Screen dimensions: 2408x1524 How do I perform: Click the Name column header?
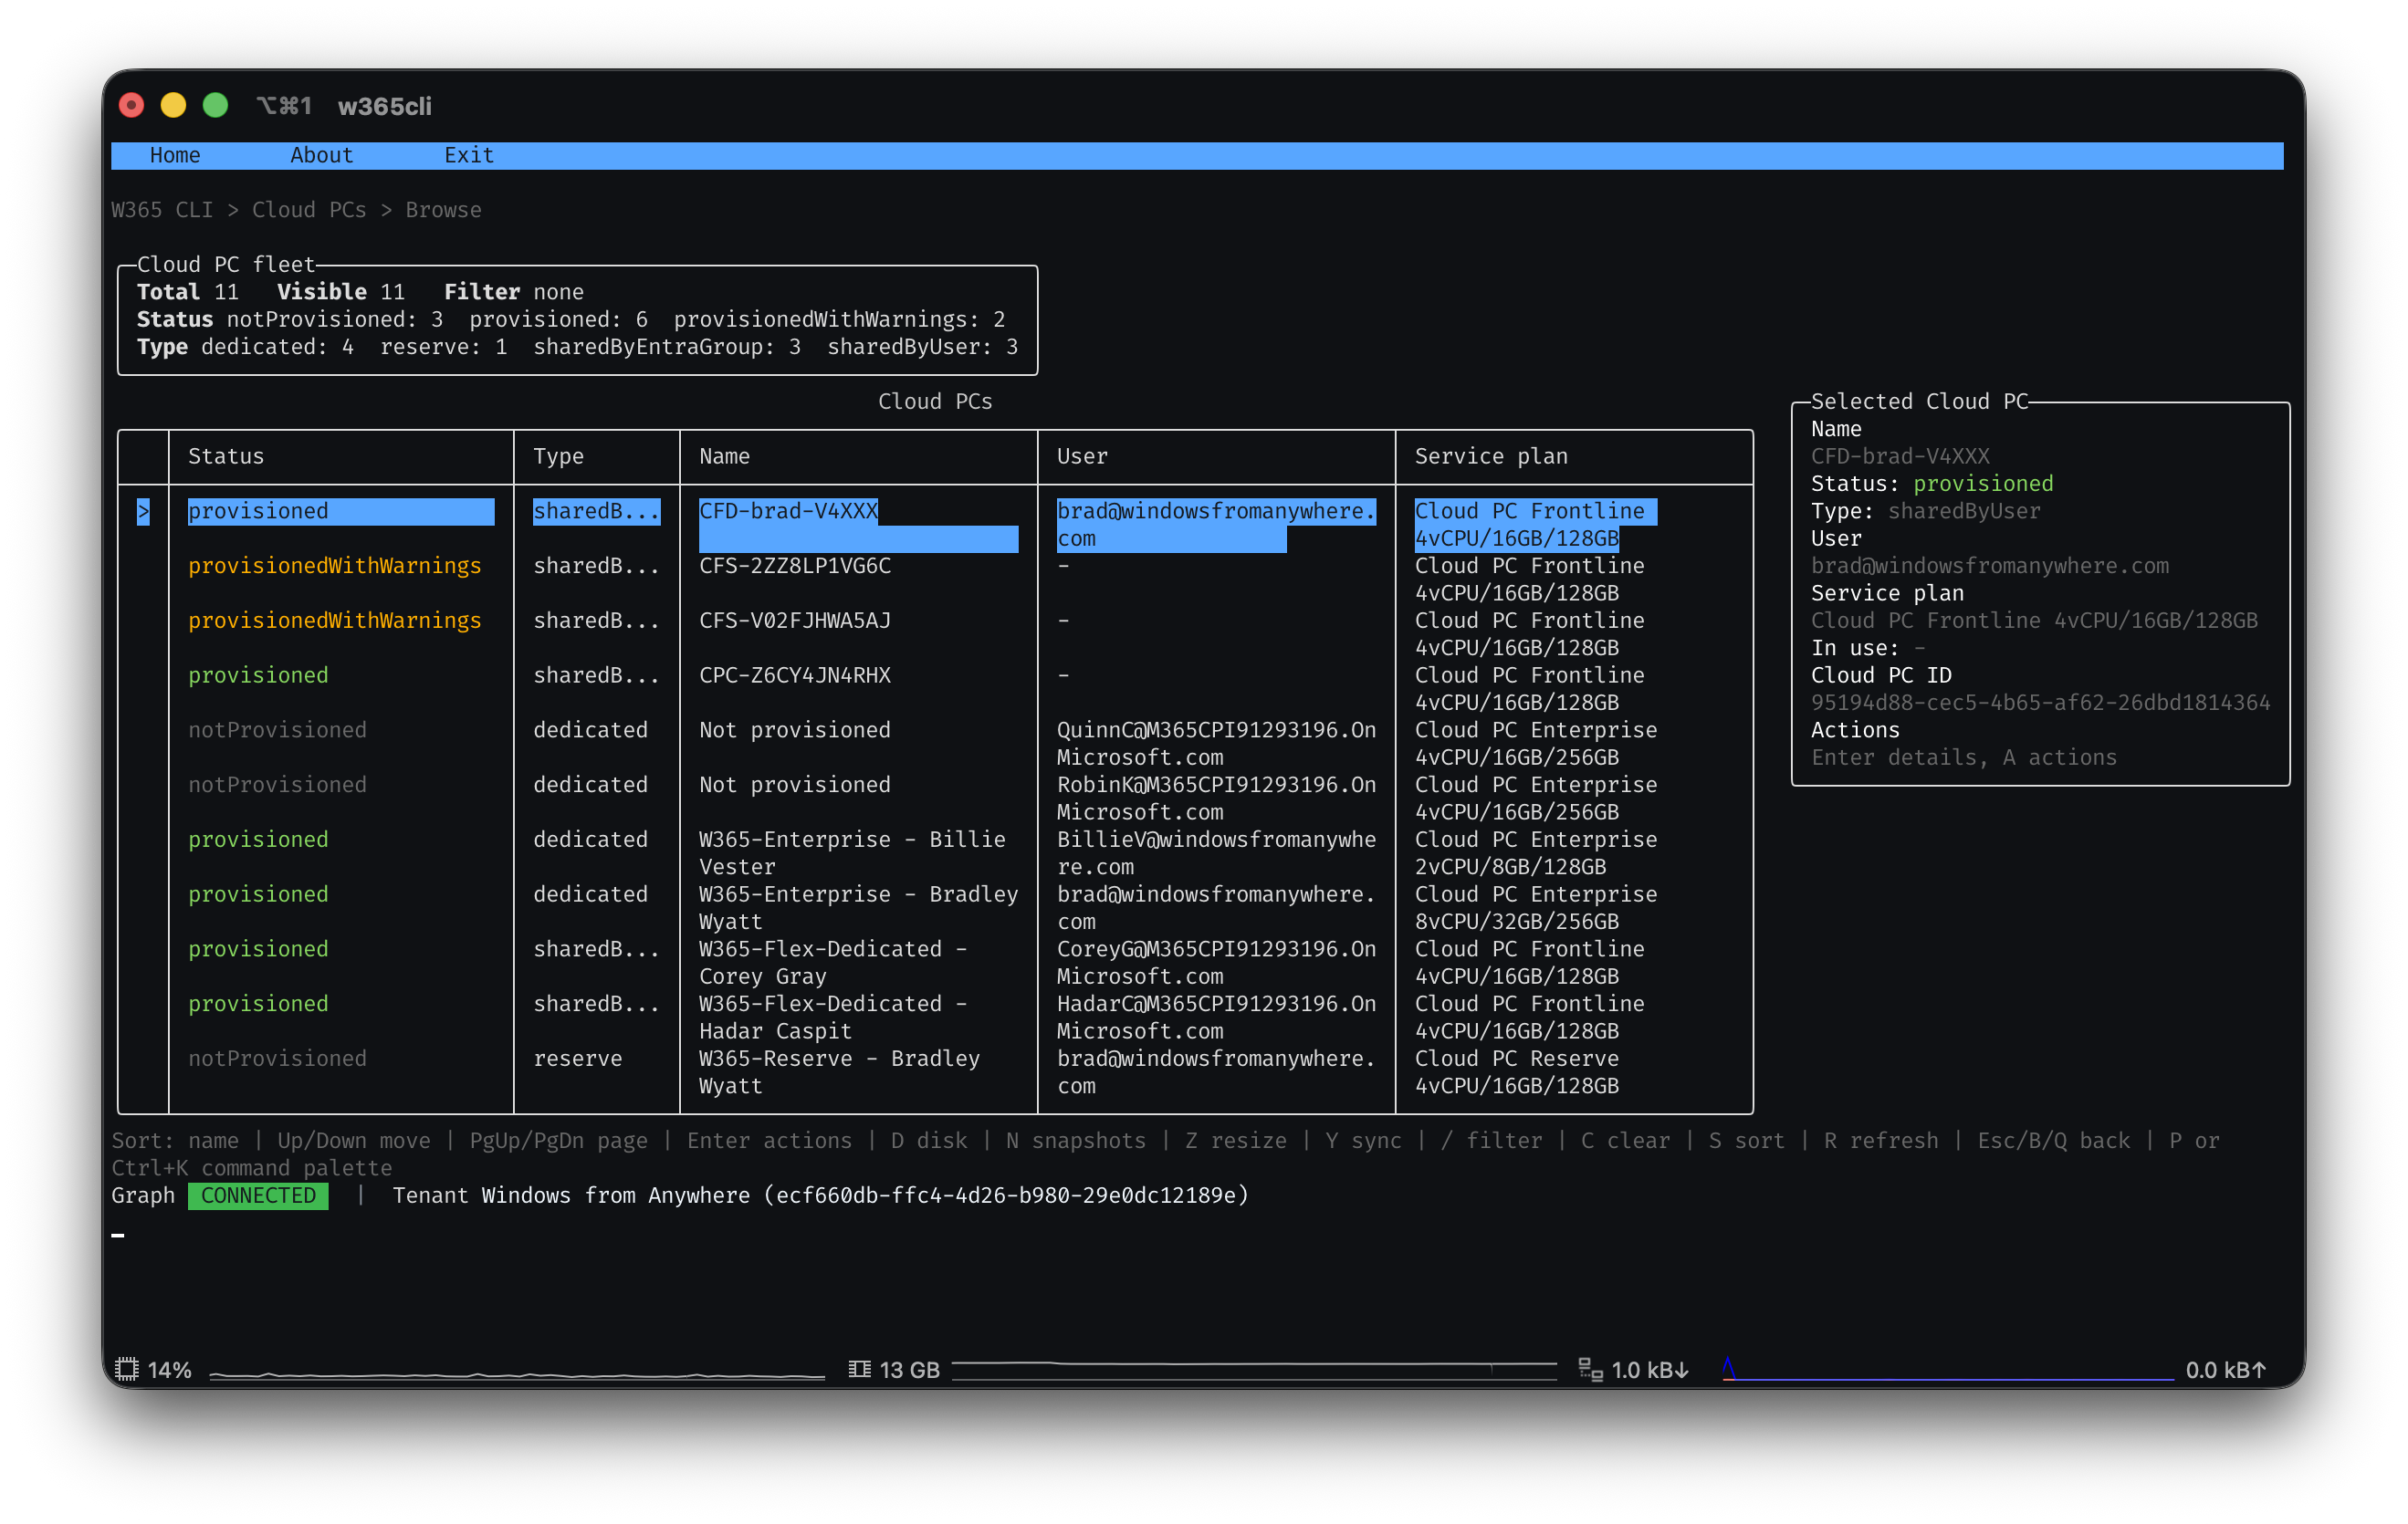click(x=725, y=456)
